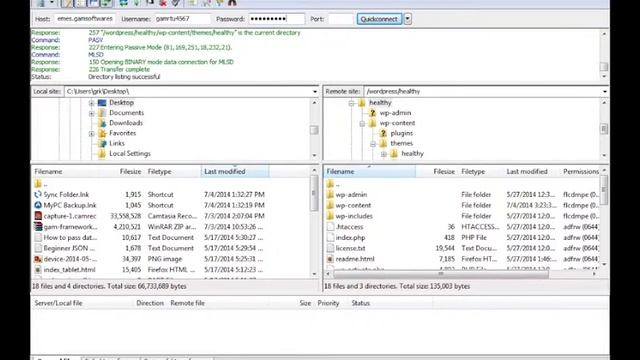This screenshot has height=360, width=640.
Task: Collapse the themes node in remote tree
Action: tap(373, 144)
